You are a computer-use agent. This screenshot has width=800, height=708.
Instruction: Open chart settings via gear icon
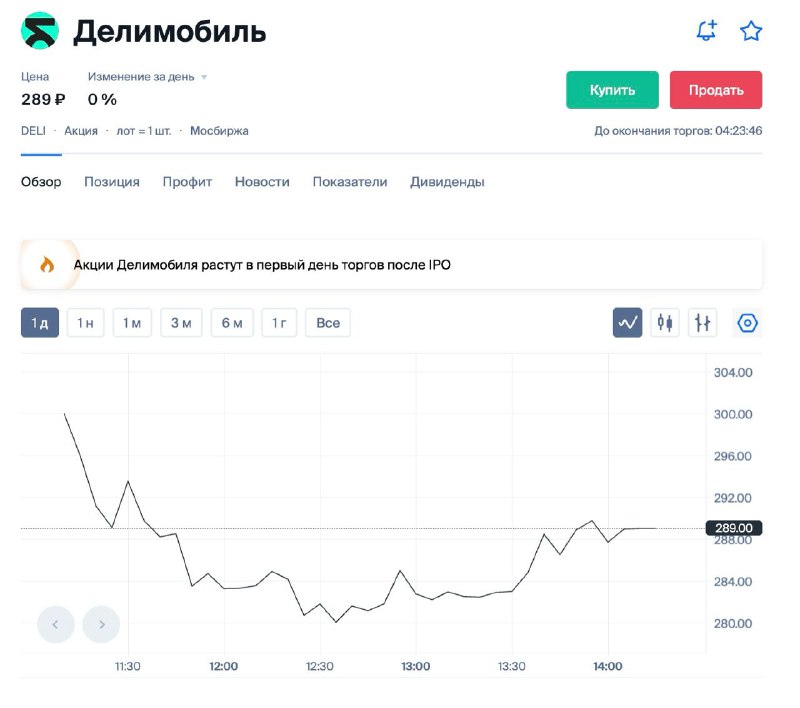coord(747,322)
